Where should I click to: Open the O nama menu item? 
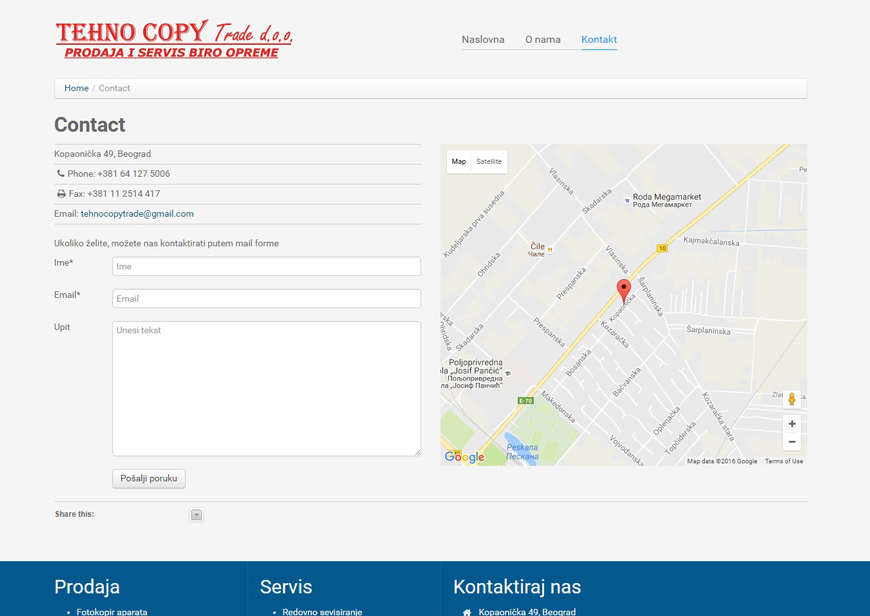point(543,40)
